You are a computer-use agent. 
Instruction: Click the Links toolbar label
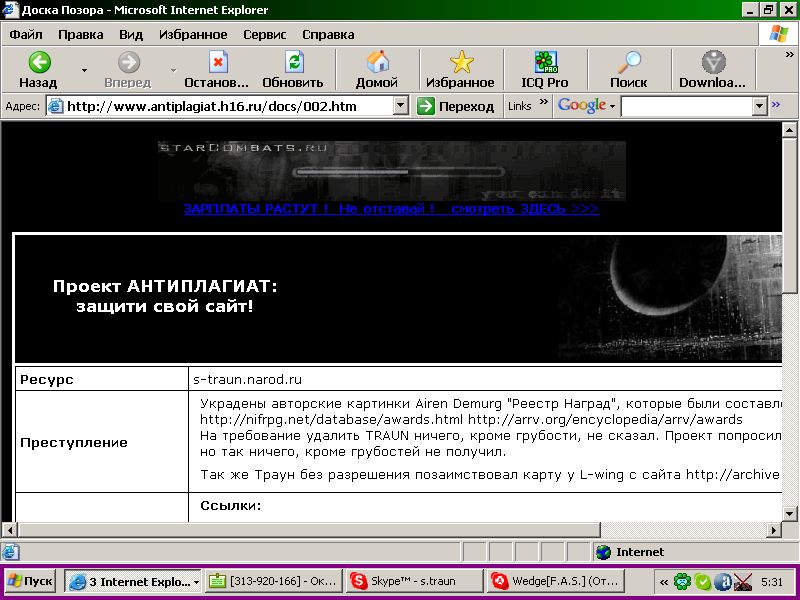(519, 106)
